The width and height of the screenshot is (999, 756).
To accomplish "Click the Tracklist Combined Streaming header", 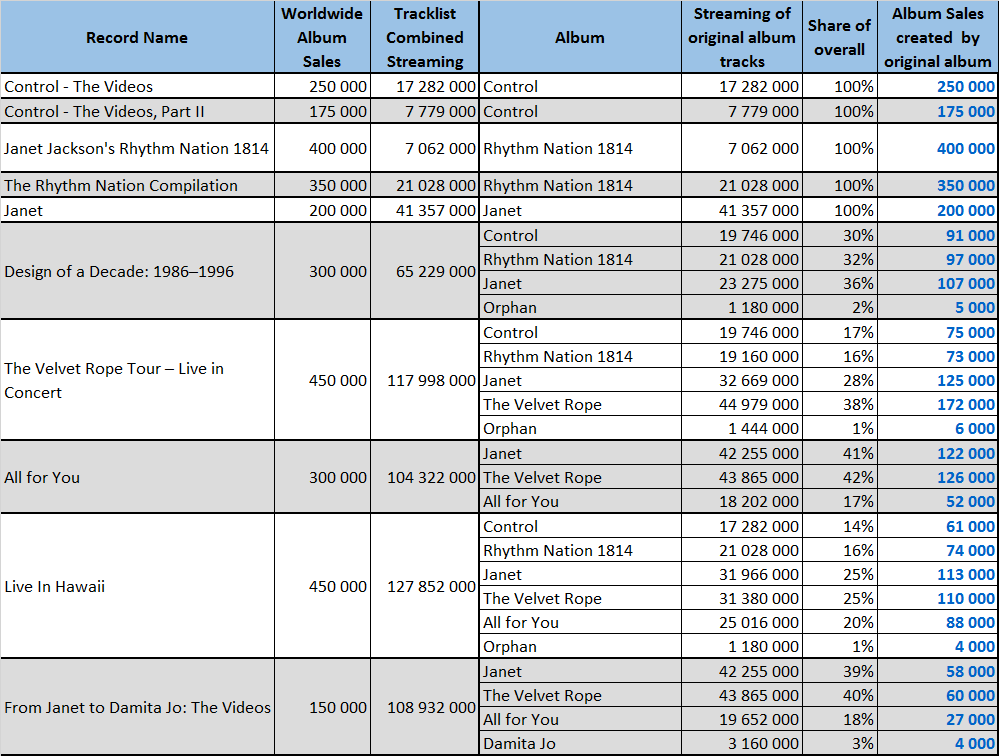I will click(425, 37).
